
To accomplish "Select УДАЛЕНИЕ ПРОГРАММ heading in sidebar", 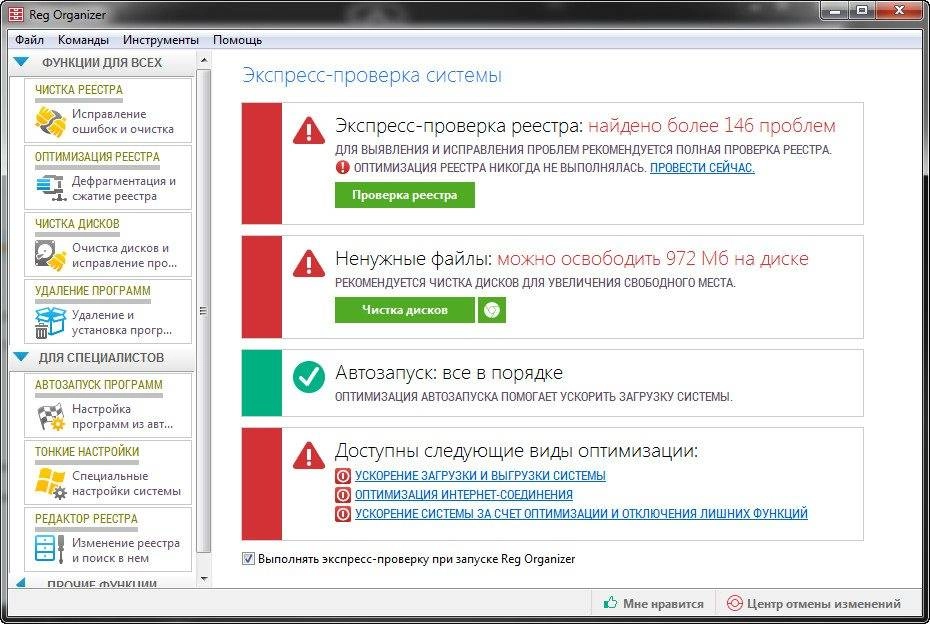I will pyautogui.click(x=93, y=291).
